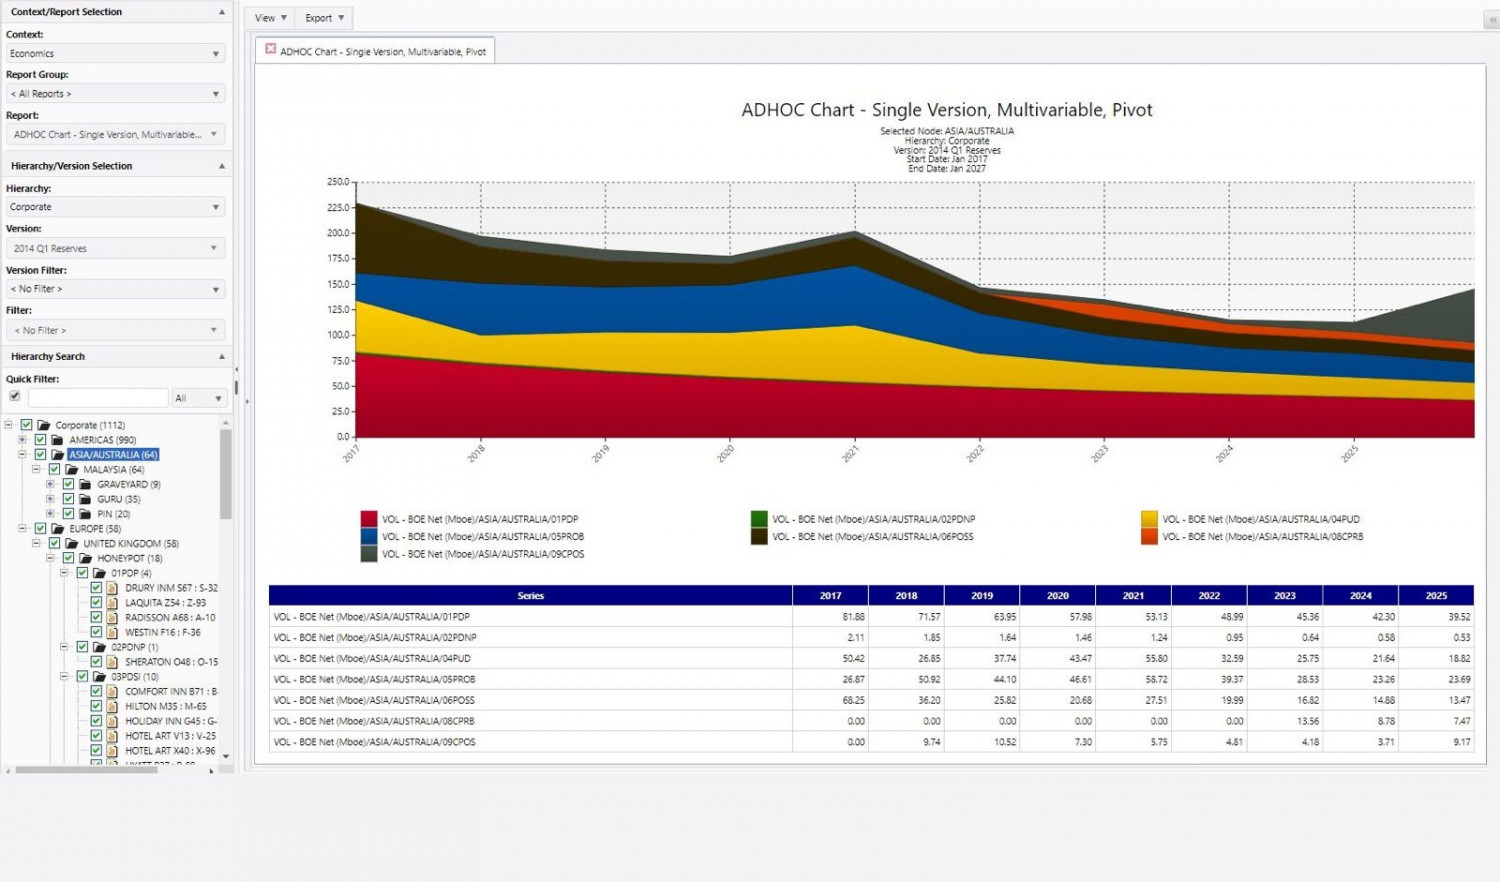Click the DRURY INN S67 document icon
The height and width of the screenshot is (882, 1500).
[x=112, y=588]
